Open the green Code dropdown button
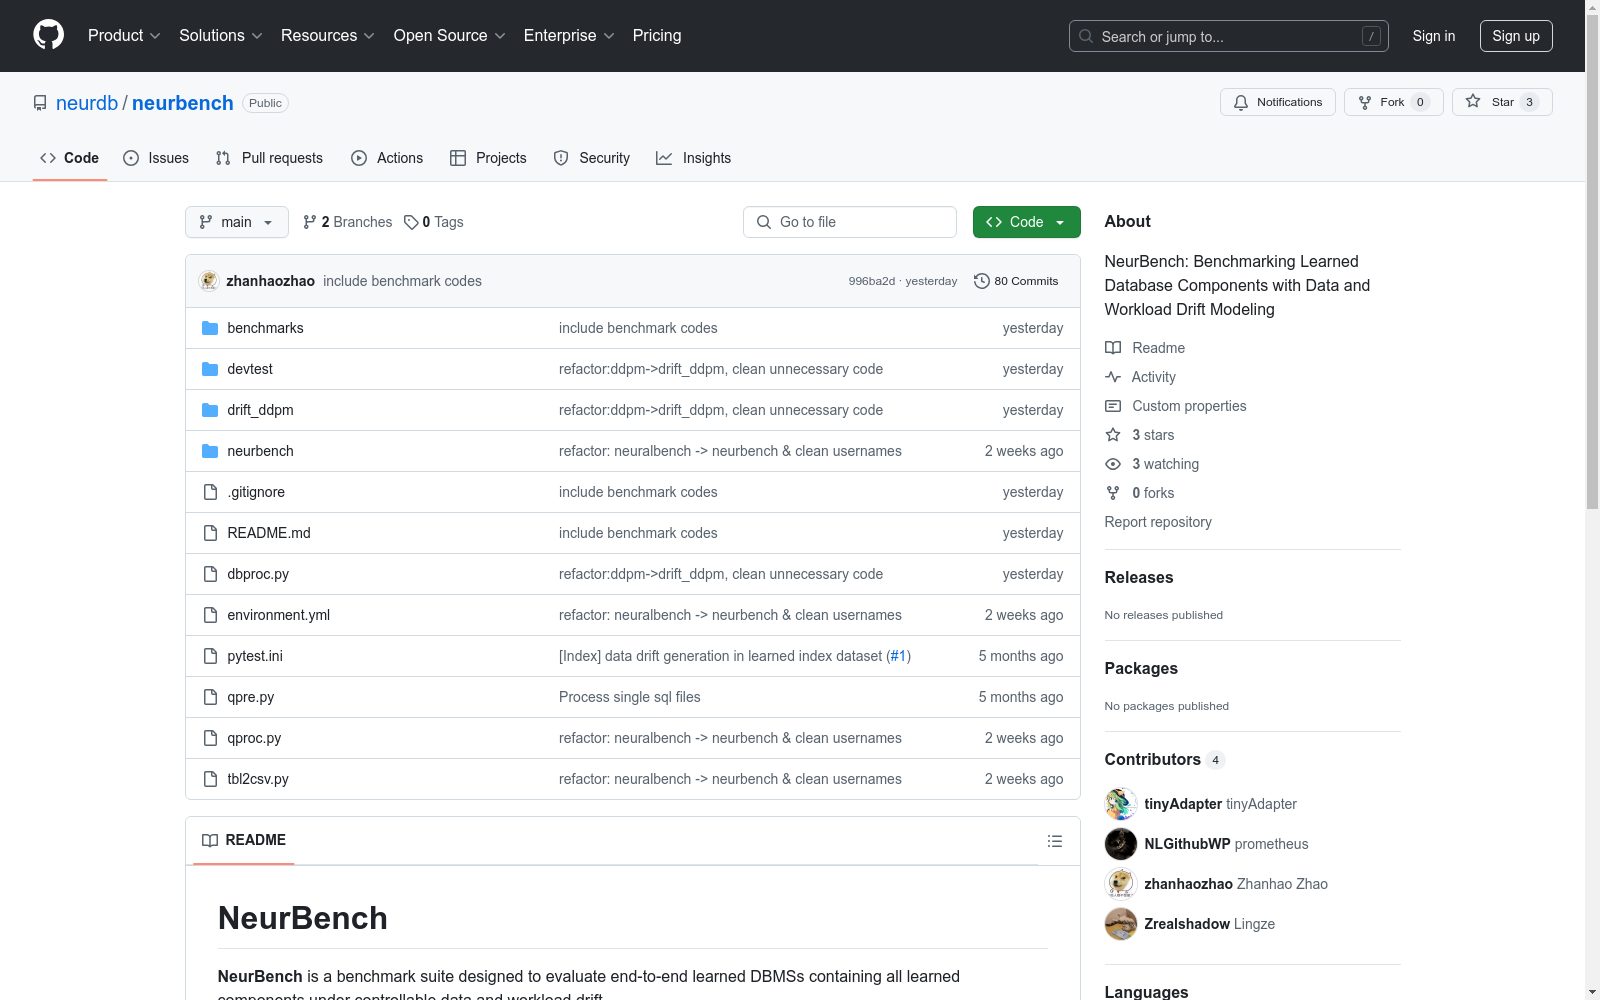1600x1000 pixels. click(1026, 222)
